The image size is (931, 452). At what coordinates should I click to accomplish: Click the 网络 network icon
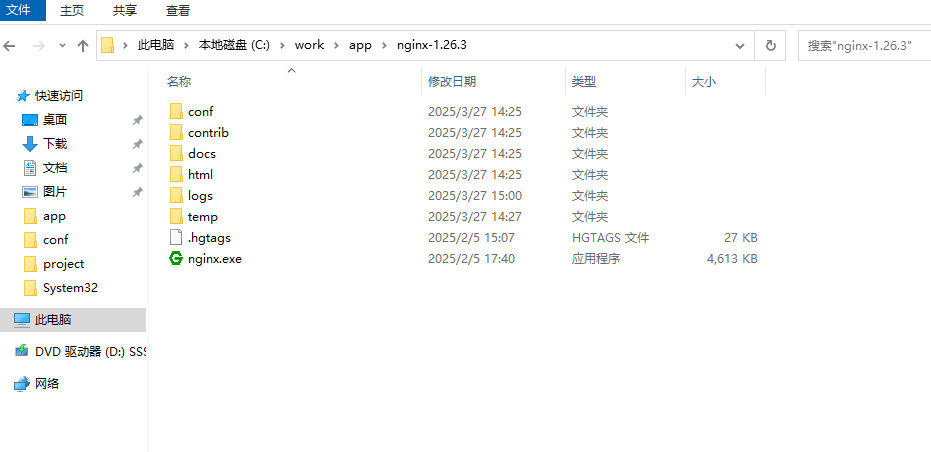[x=21, y=384]
